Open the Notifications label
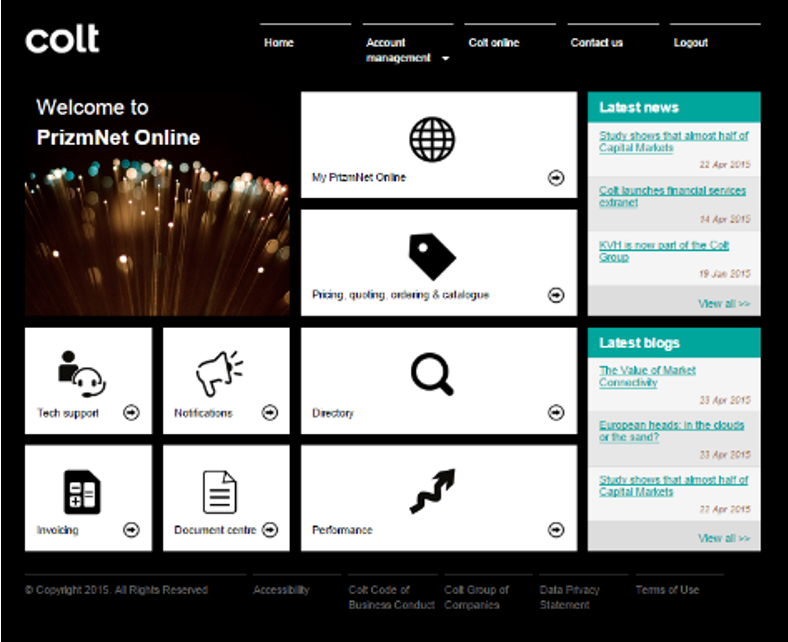 coord(203,413)
